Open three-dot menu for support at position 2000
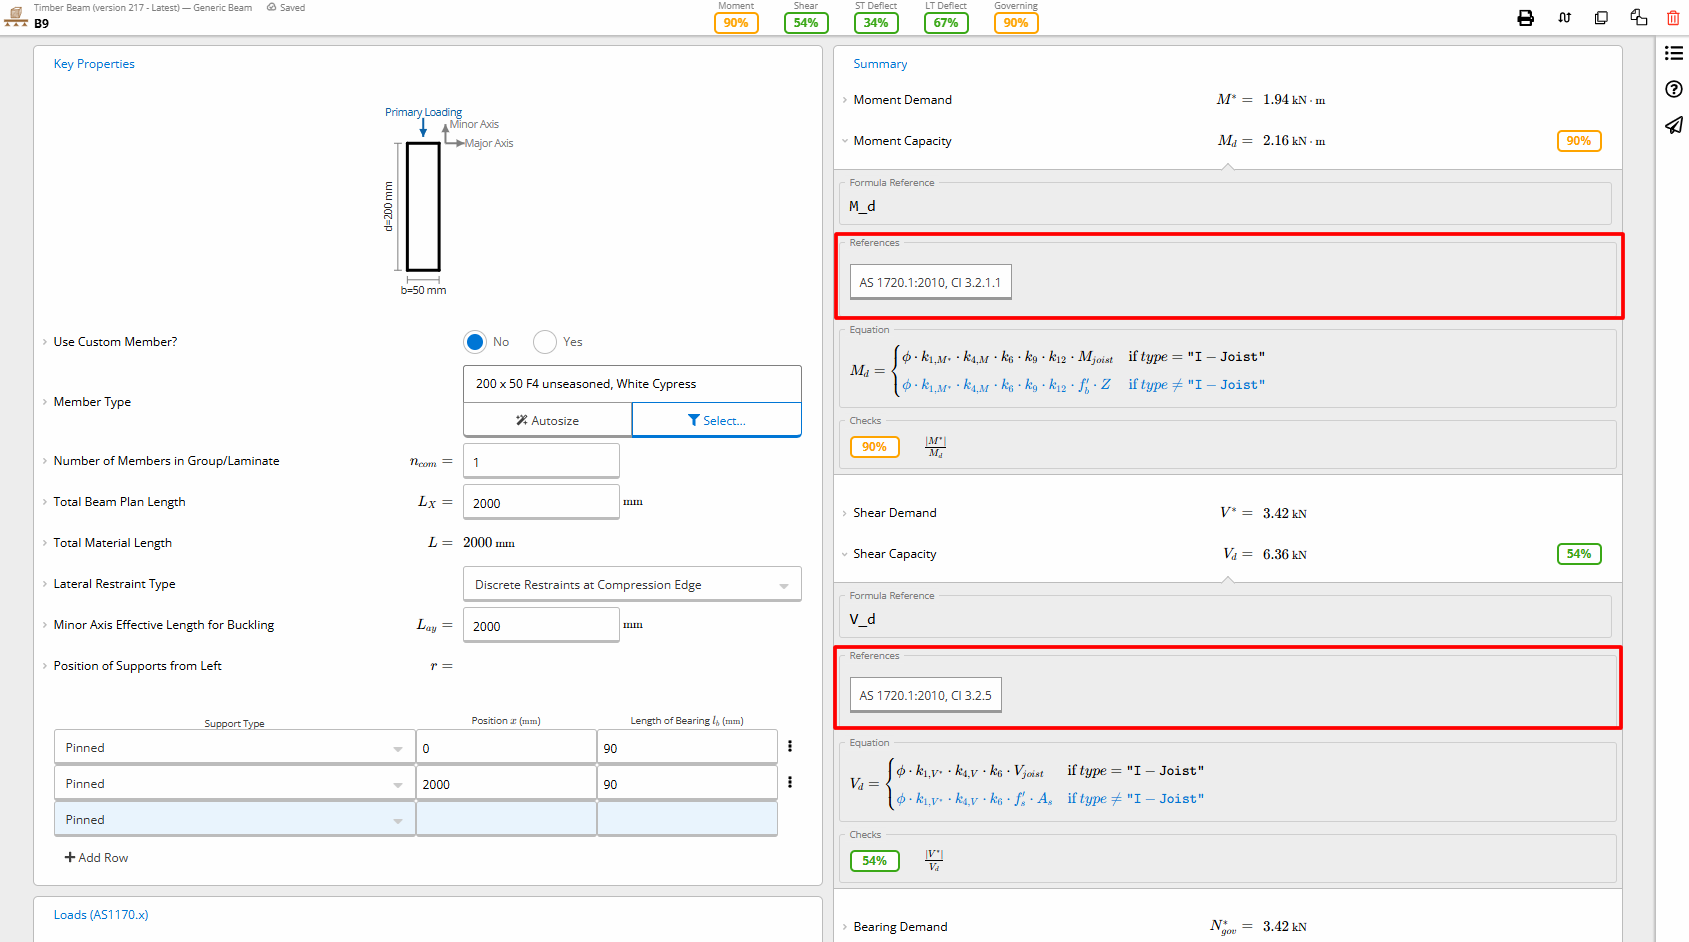Image resolution: width=1689 pixels, height=942 pixels. (790, 782)
